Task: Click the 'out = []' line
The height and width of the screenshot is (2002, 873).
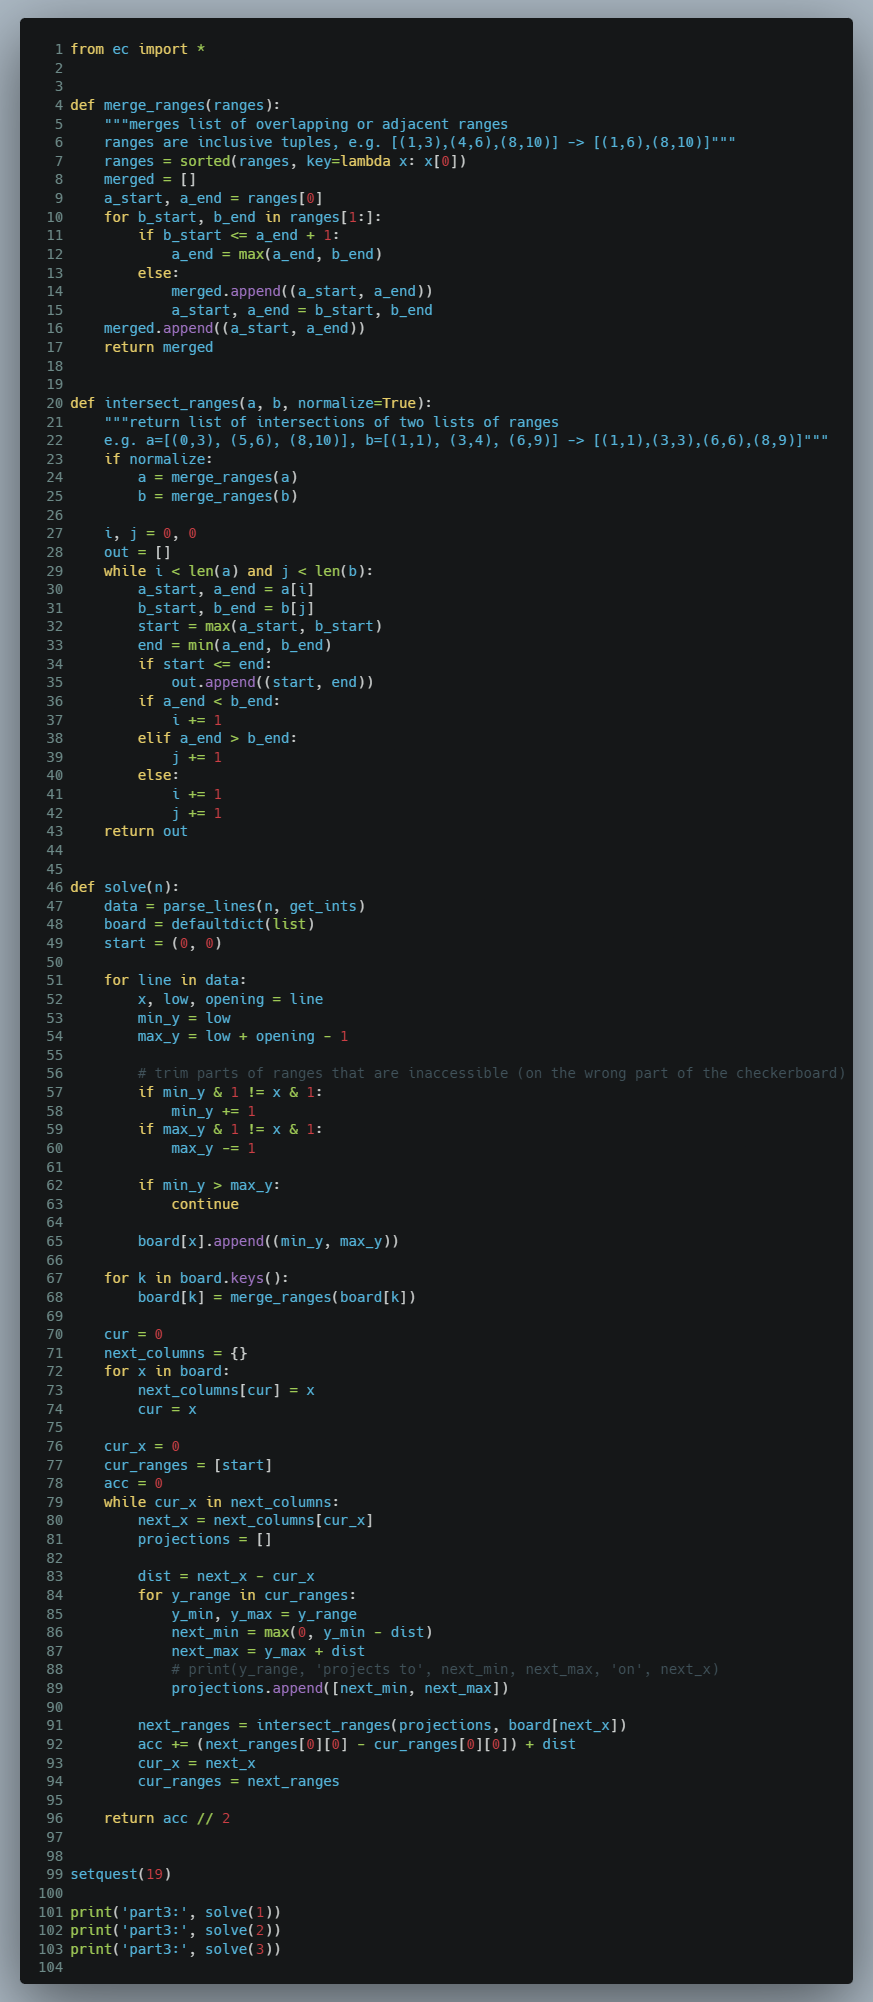Action: click(138, 552)
